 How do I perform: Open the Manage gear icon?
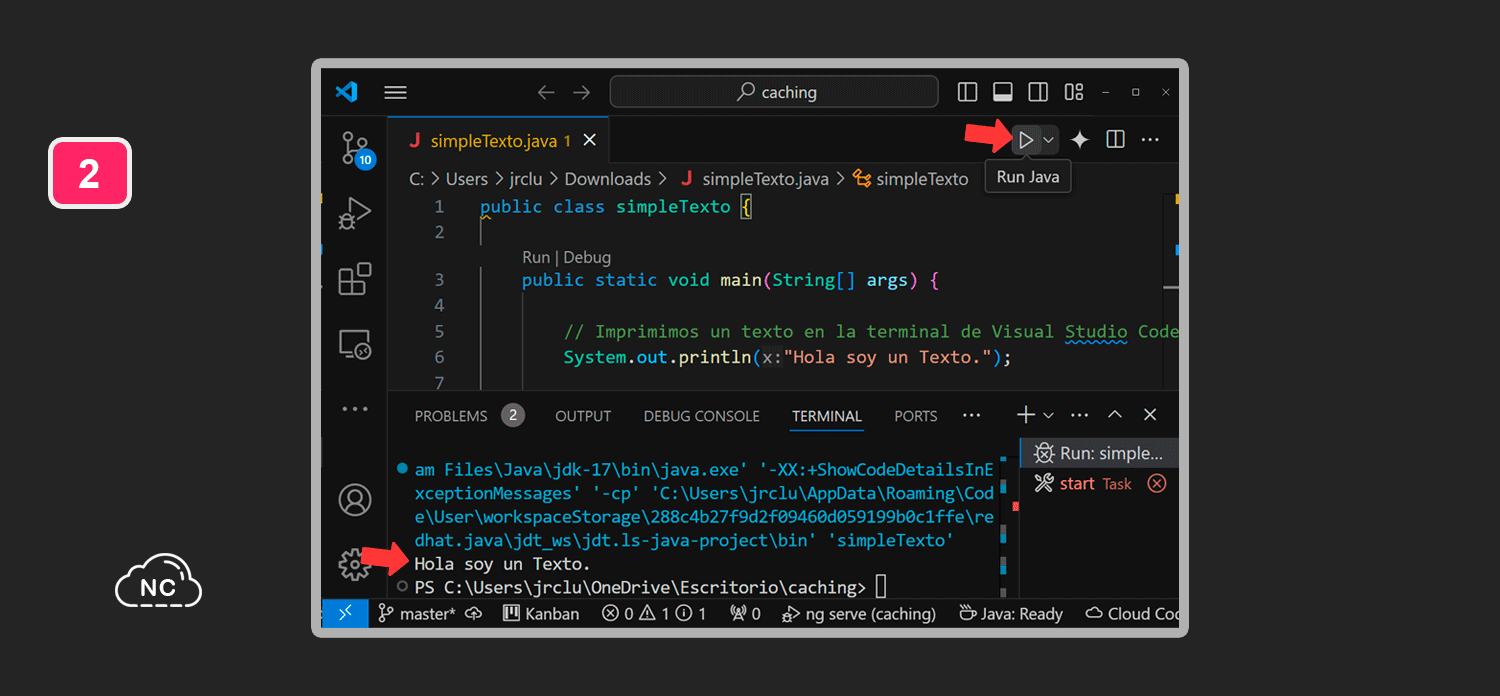(x=353, y=565)
